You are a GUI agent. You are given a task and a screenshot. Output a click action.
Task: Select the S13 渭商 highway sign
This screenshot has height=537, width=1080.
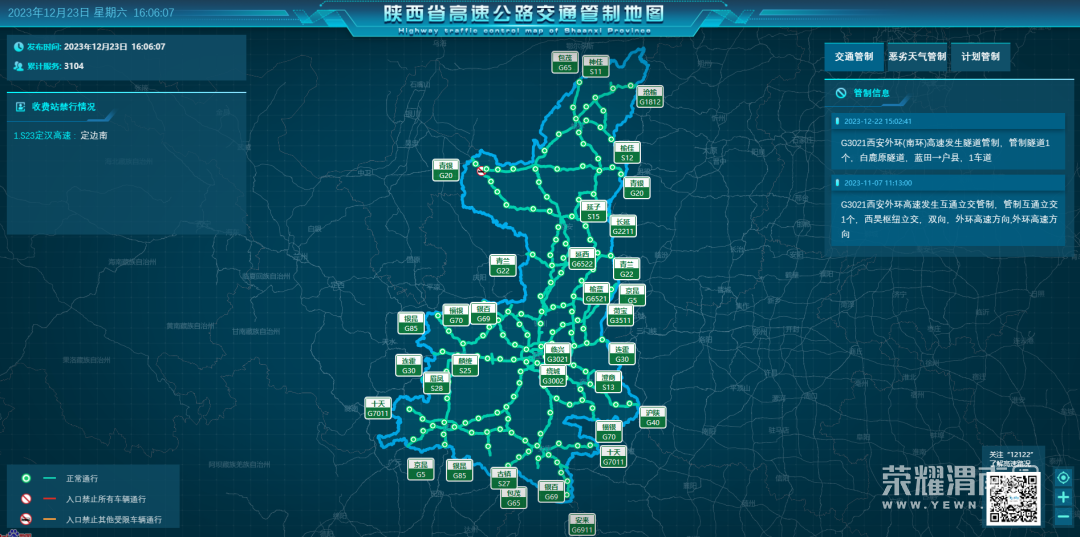click(x=608, y=383)
